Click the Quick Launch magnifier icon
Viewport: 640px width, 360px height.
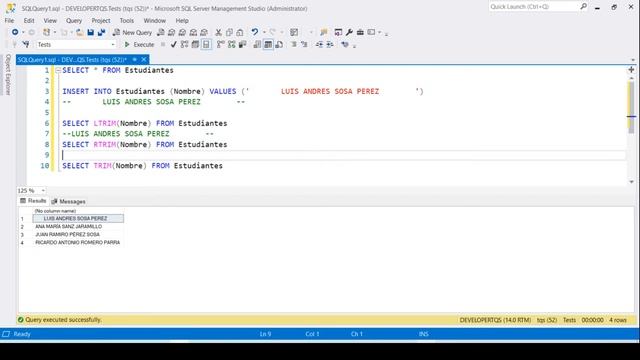[x=583, y=6]
